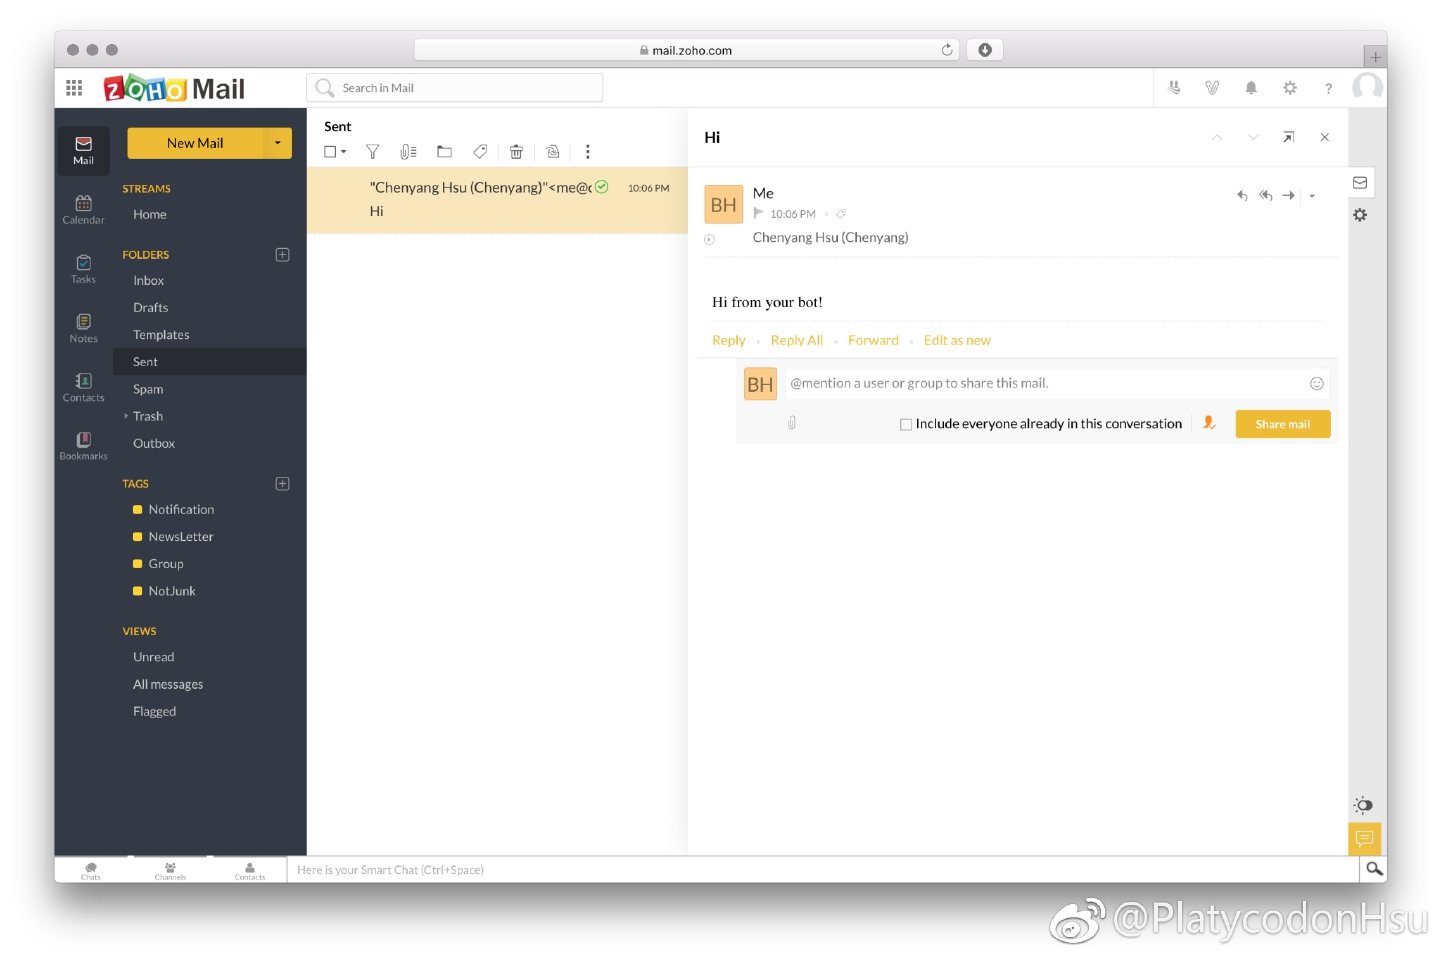The width and height of the screenshot is (1441, 960).
Task: Toggle the night mode icon
Action: pos(1363,805)
